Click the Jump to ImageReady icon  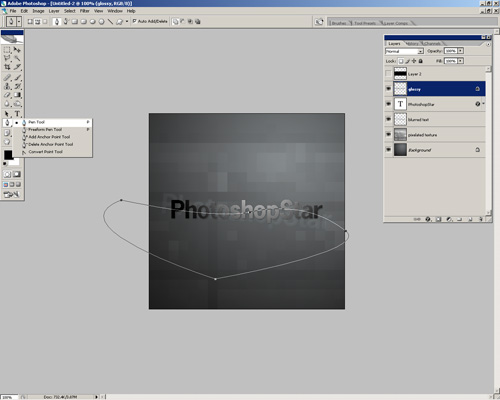coord(11,194)
